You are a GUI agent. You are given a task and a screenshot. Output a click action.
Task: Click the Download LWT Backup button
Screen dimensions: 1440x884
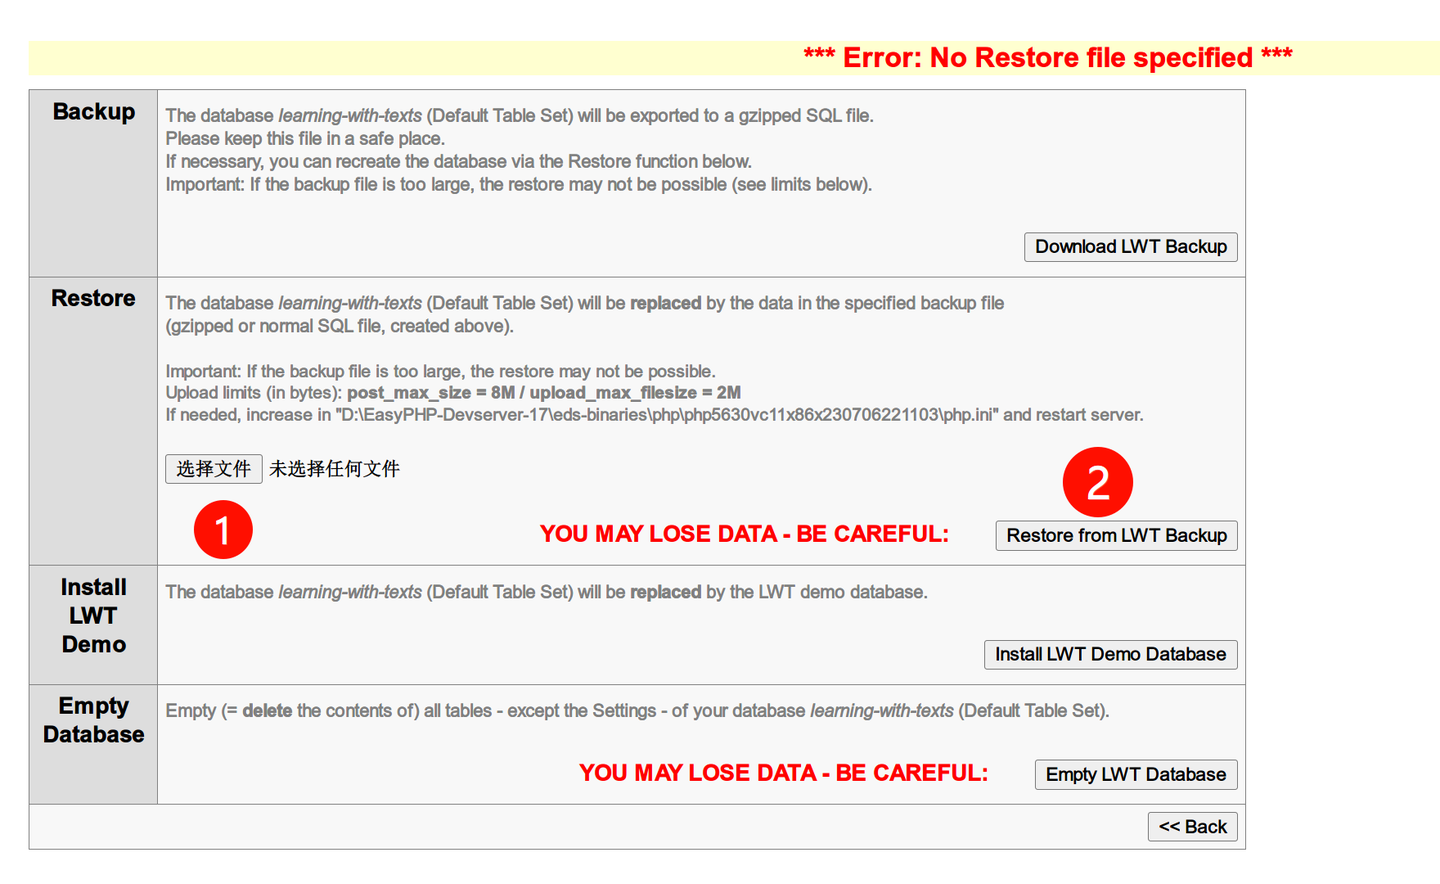click(x=1130, y=247)
